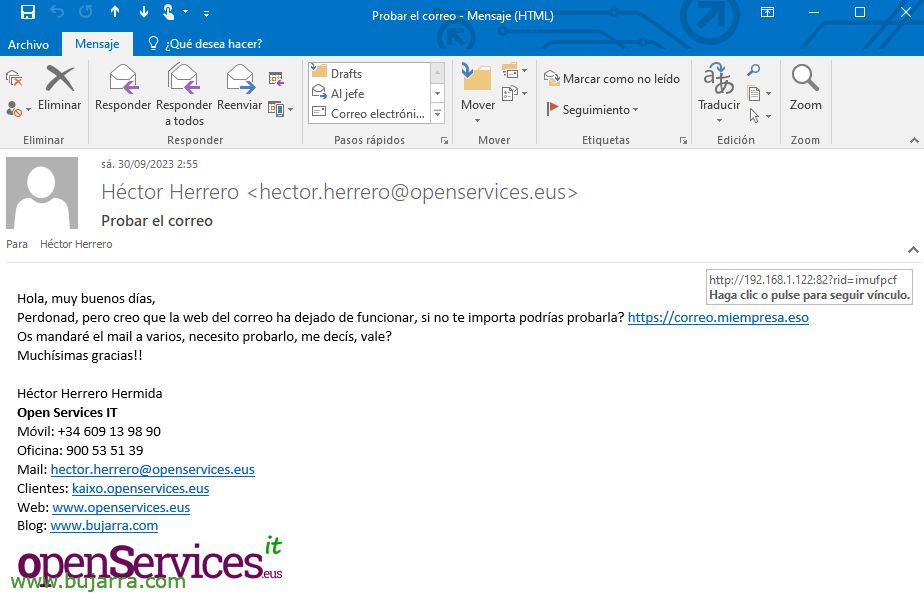Screen dimensions: 924x602
Task: Click Marcar como no leído
Action: [x=612, y=78]
